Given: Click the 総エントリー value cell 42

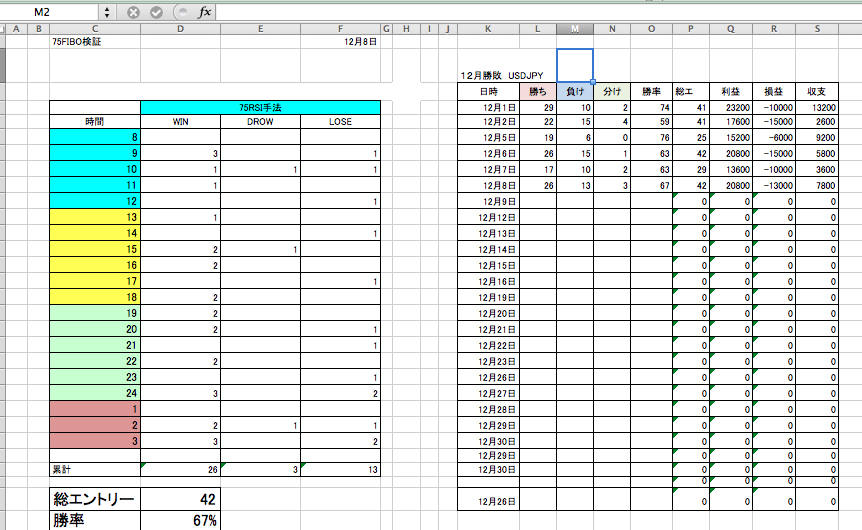Looking at the screenshot, I should pos(180,498).
